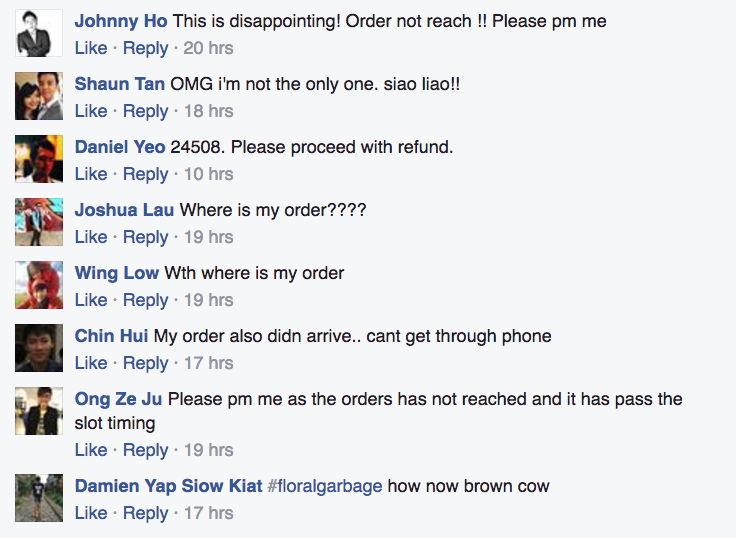Open the 20 hrs timestamp on Johnny's comment
The height and width of the screenshot is (538, 736).
pyautogui.click(x=208, y=48)
